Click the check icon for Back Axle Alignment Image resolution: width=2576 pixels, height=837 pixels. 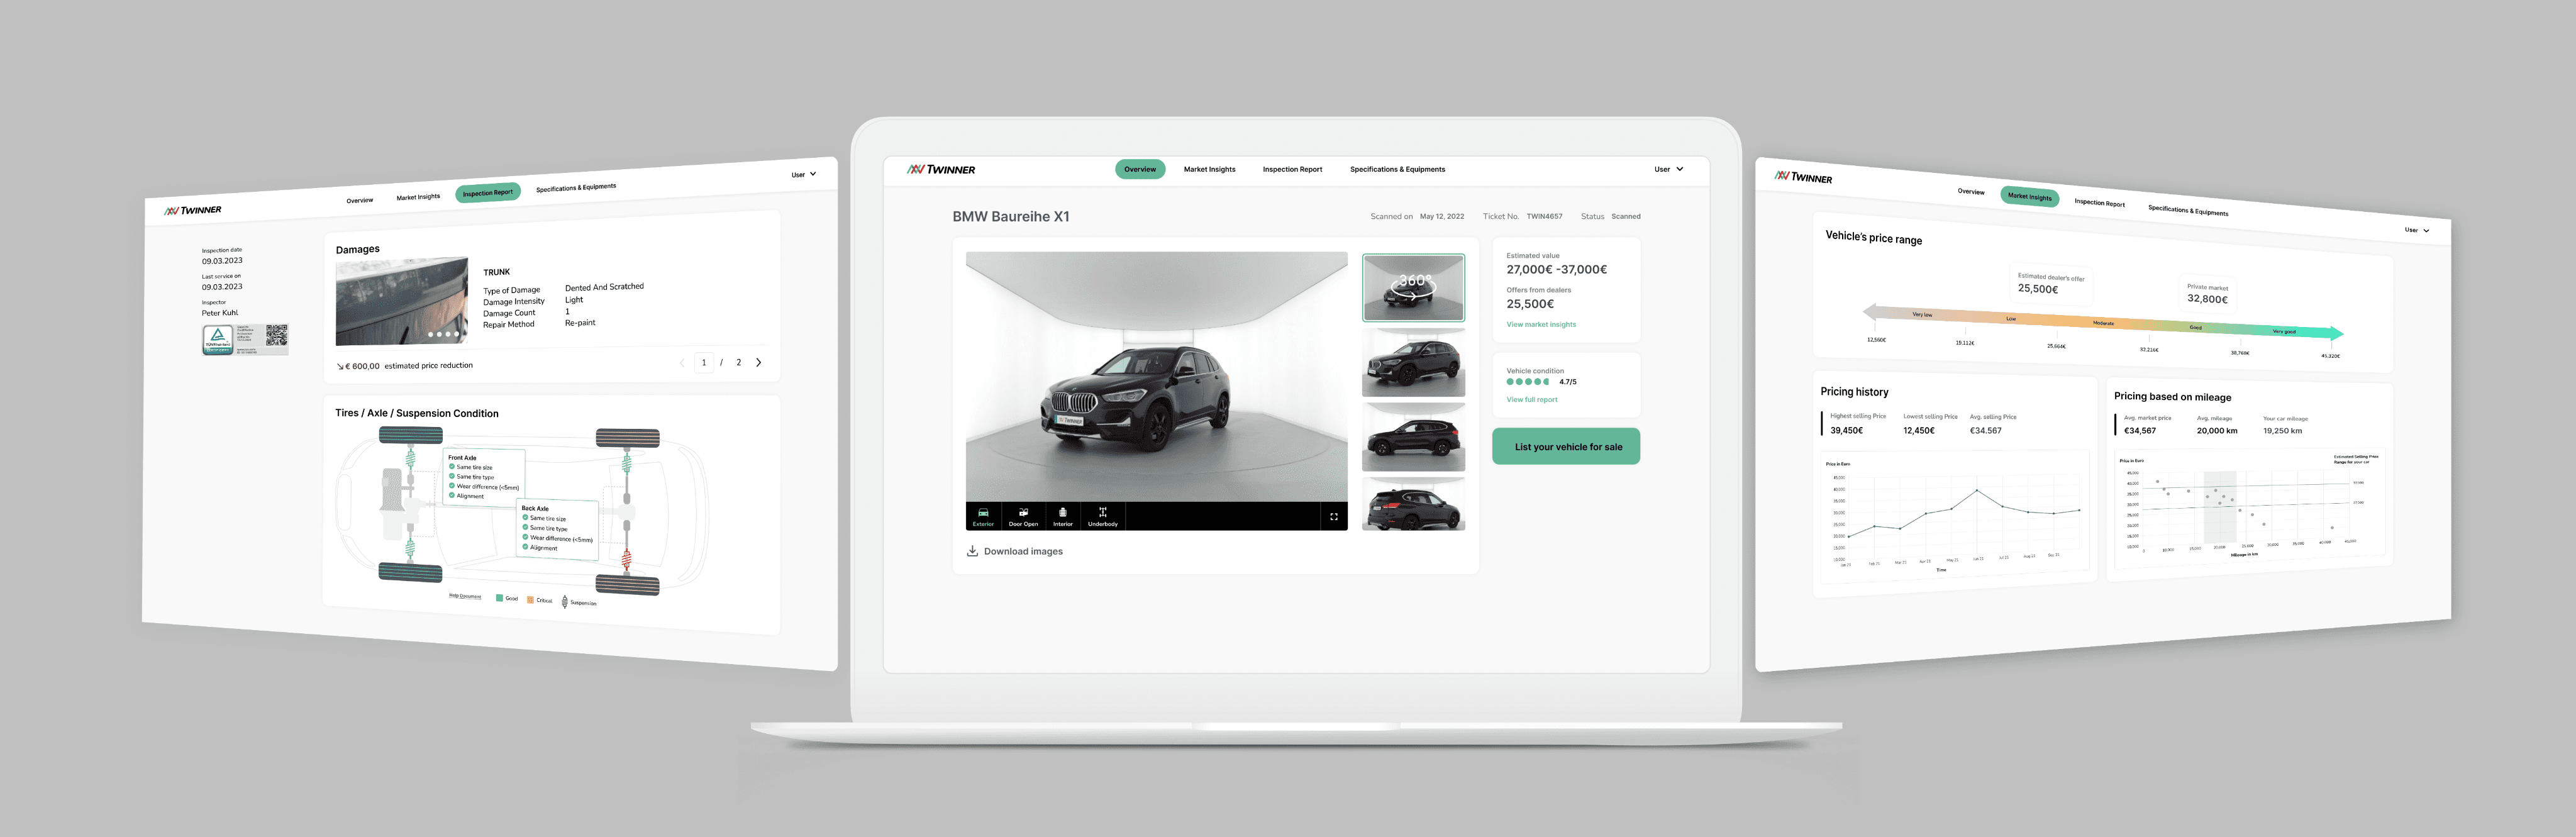[525, 546]
